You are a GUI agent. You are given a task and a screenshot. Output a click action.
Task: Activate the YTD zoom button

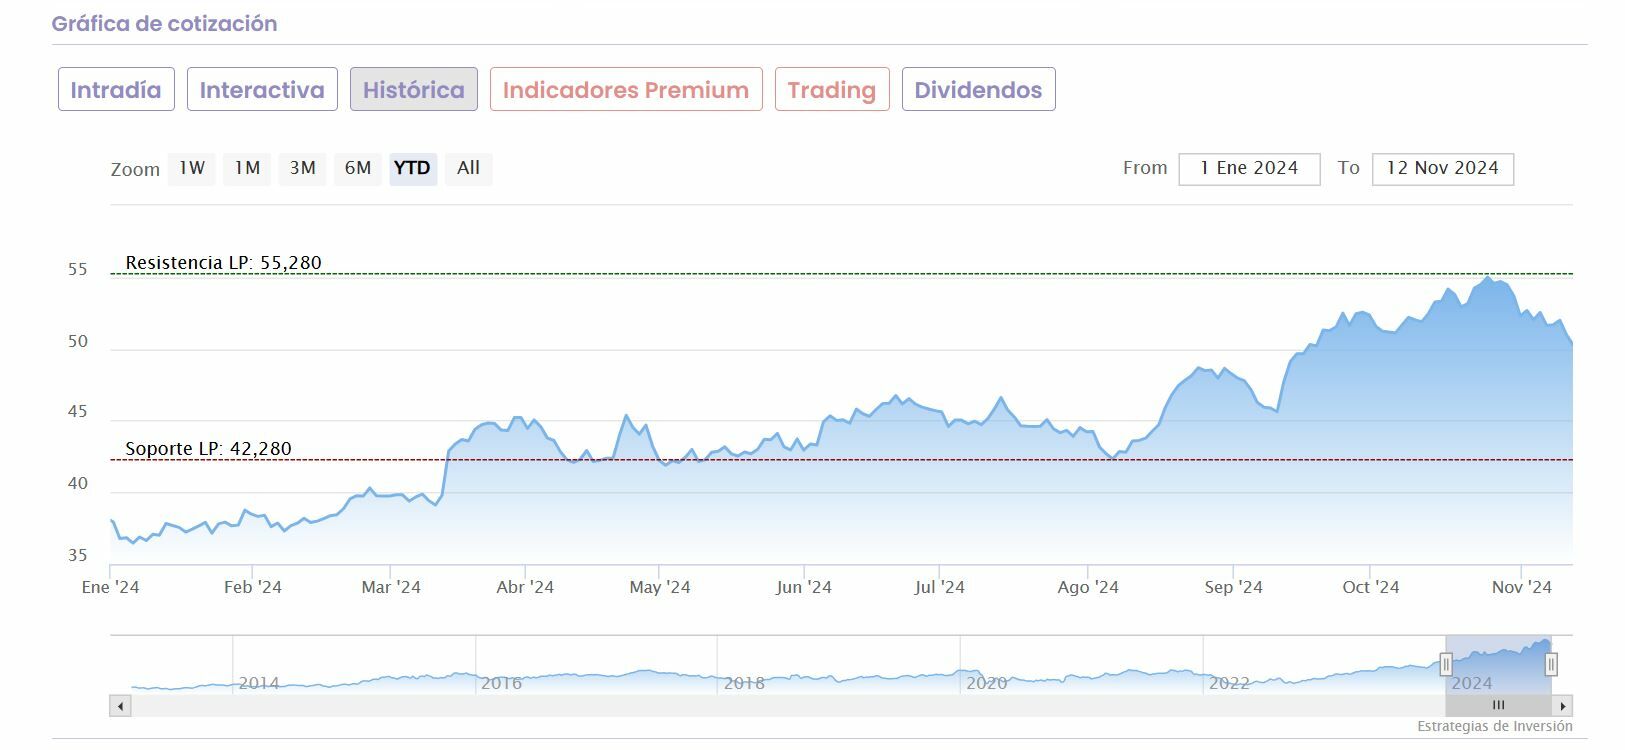coord(412,168)
